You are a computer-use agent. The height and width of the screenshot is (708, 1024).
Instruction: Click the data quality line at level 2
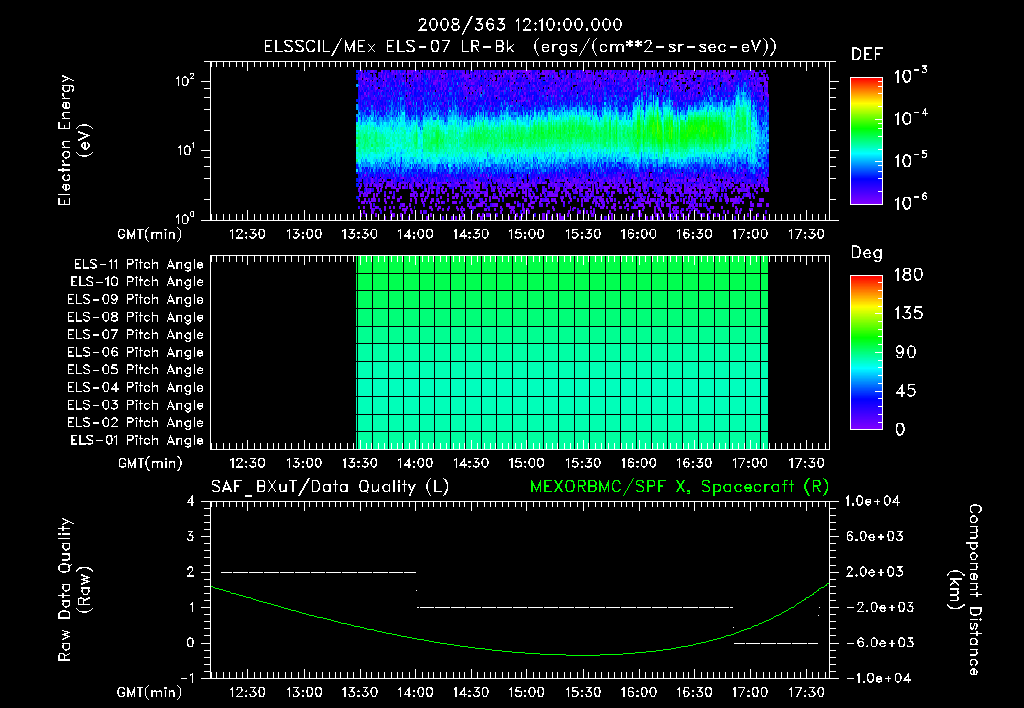pyautogui.click(x=319, y=572)
